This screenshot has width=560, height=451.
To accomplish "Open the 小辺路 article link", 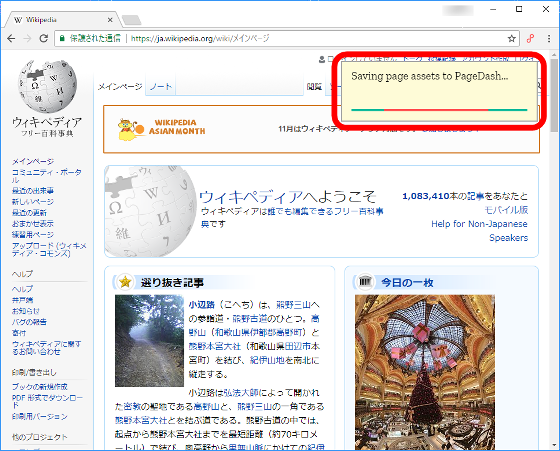I will point(202,305).
